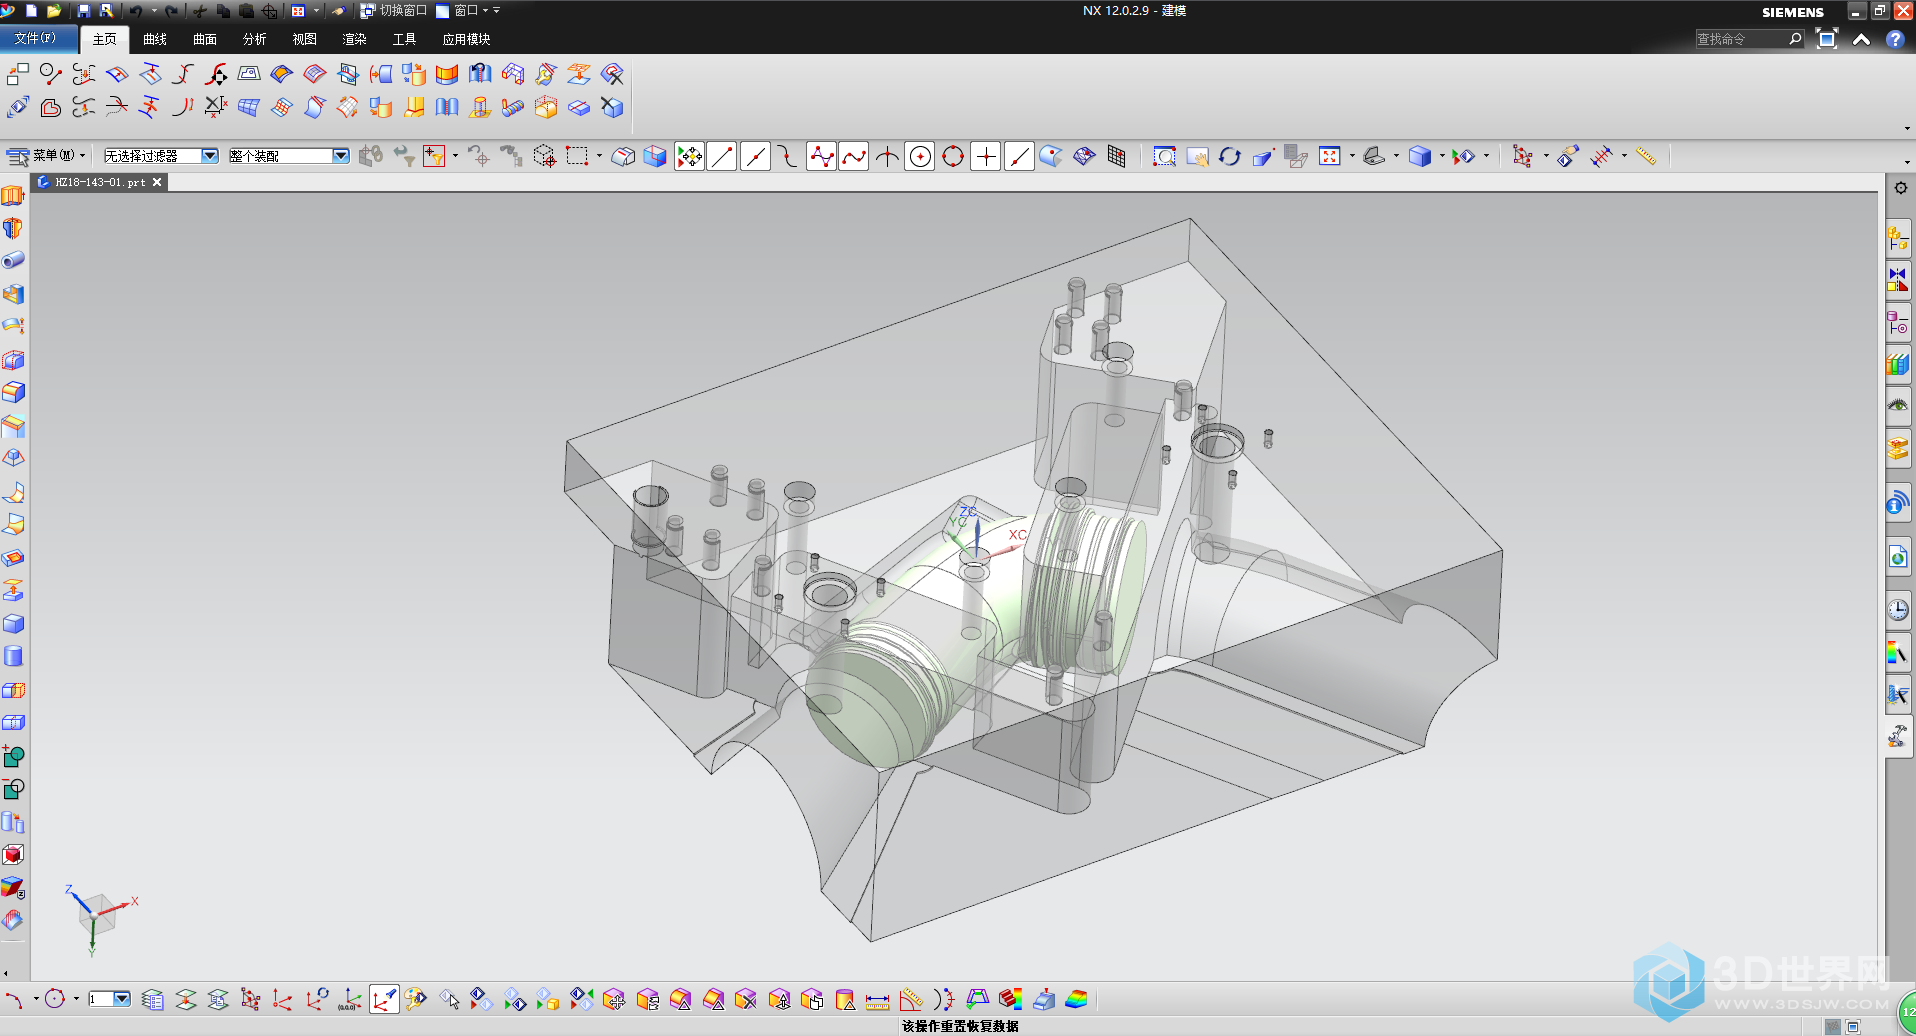Expand the rectangle selection method dropdown arrow
1916x1036 pixels.
599,156
